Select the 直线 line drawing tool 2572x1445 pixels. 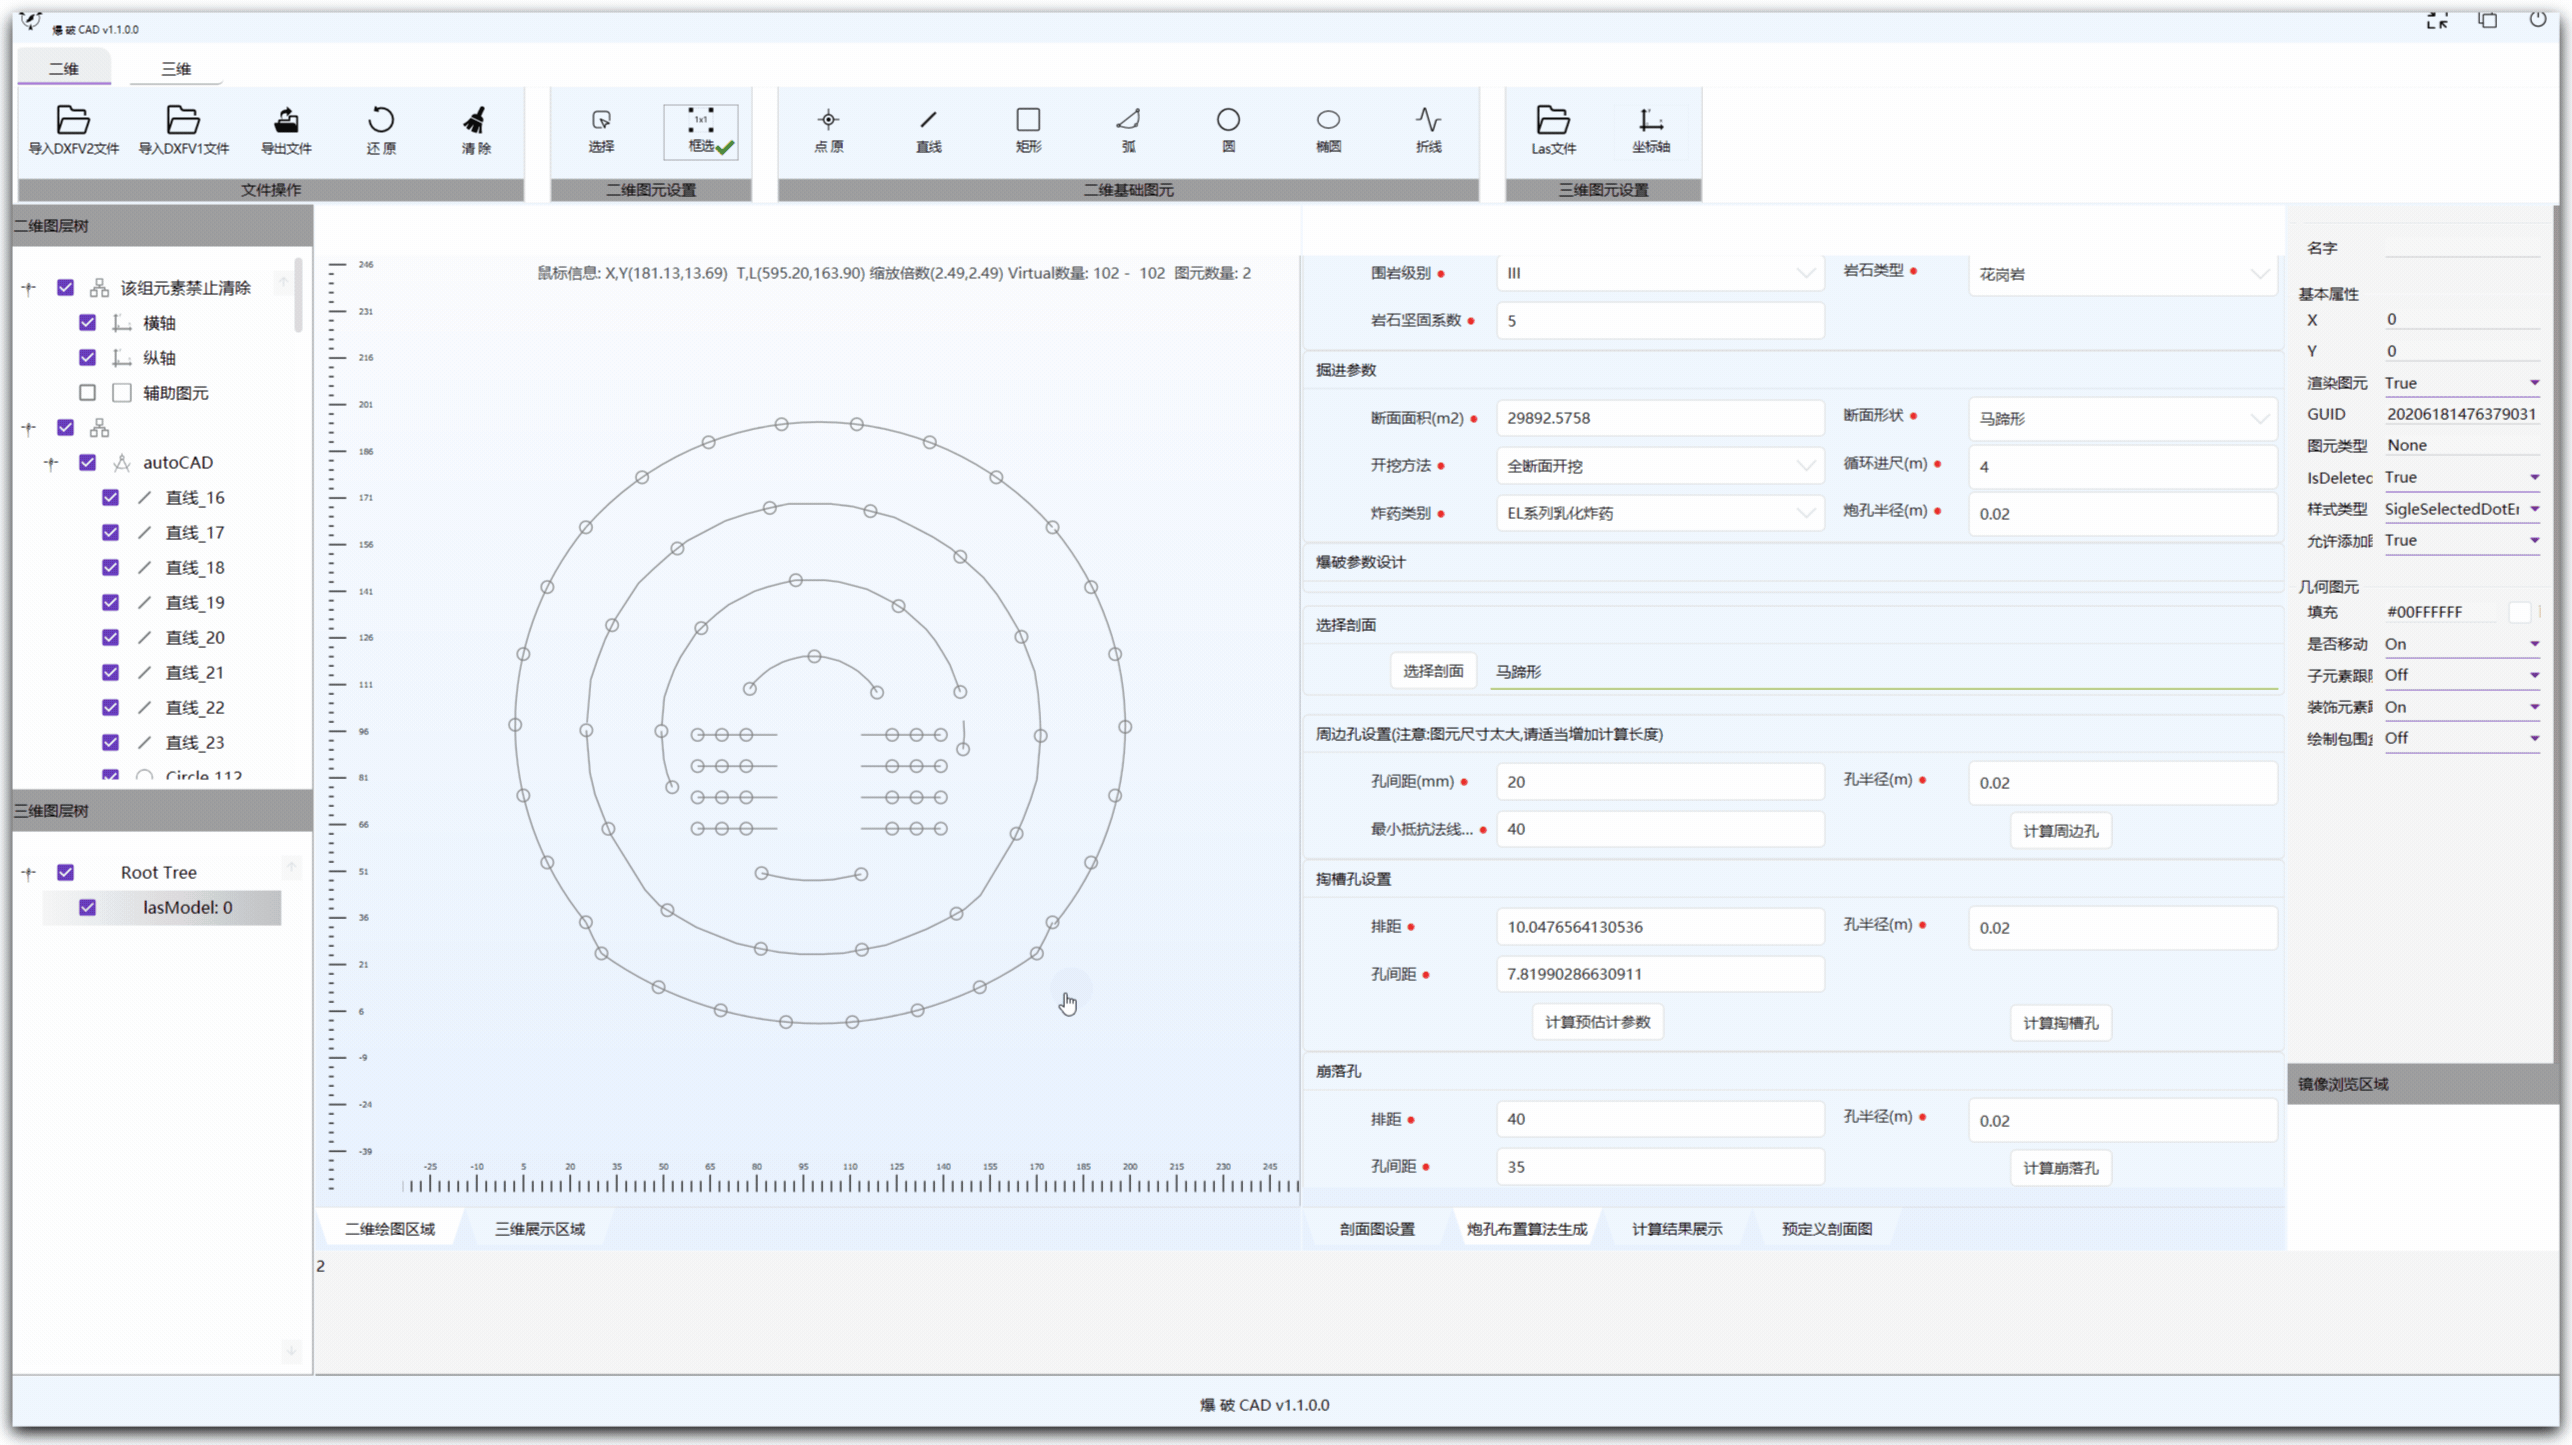coord(928,121)
